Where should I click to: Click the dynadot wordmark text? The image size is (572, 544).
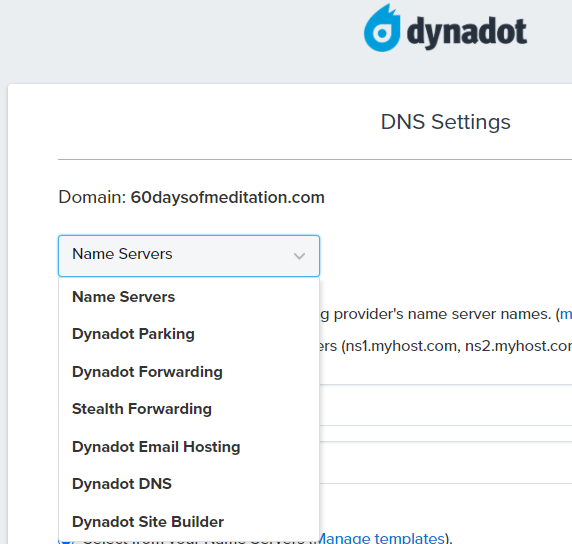tap(467, 32)
